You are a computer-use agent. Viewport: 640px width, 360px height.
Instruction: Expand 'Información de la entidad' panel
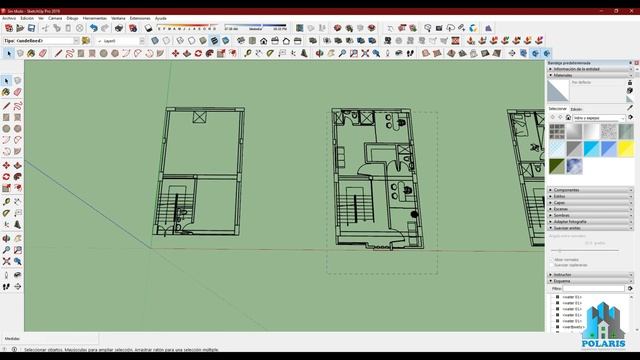coord(590,69)
